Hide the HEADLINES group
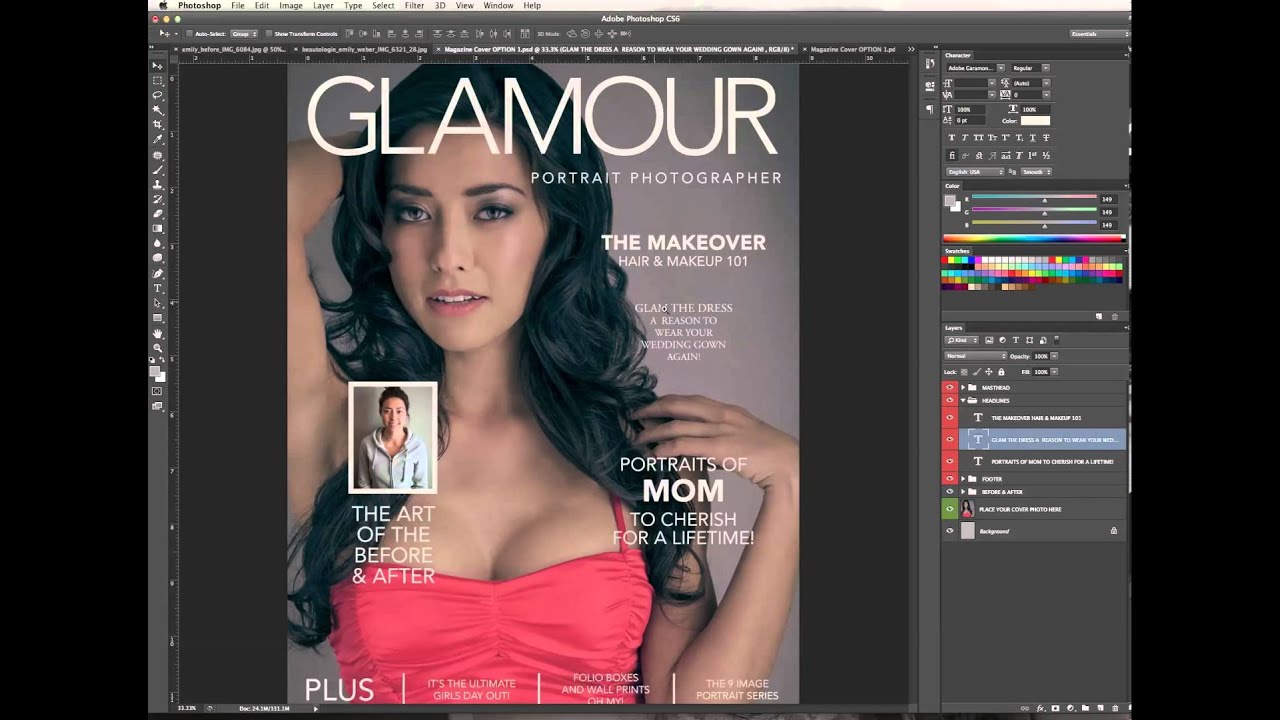Image resolution: width=1280 pixels, height=720 pixels. pos(950,401)
